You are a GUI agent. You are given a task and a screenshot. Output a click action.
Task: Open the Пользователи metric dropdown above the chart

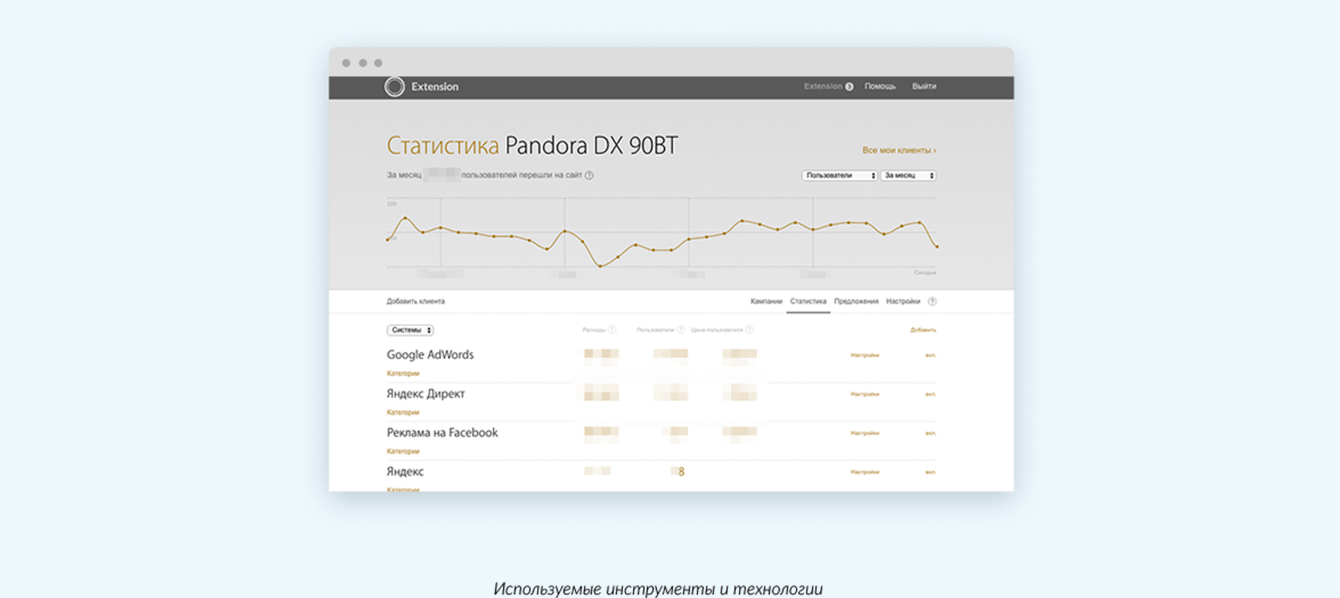click(x=840, y=175)
